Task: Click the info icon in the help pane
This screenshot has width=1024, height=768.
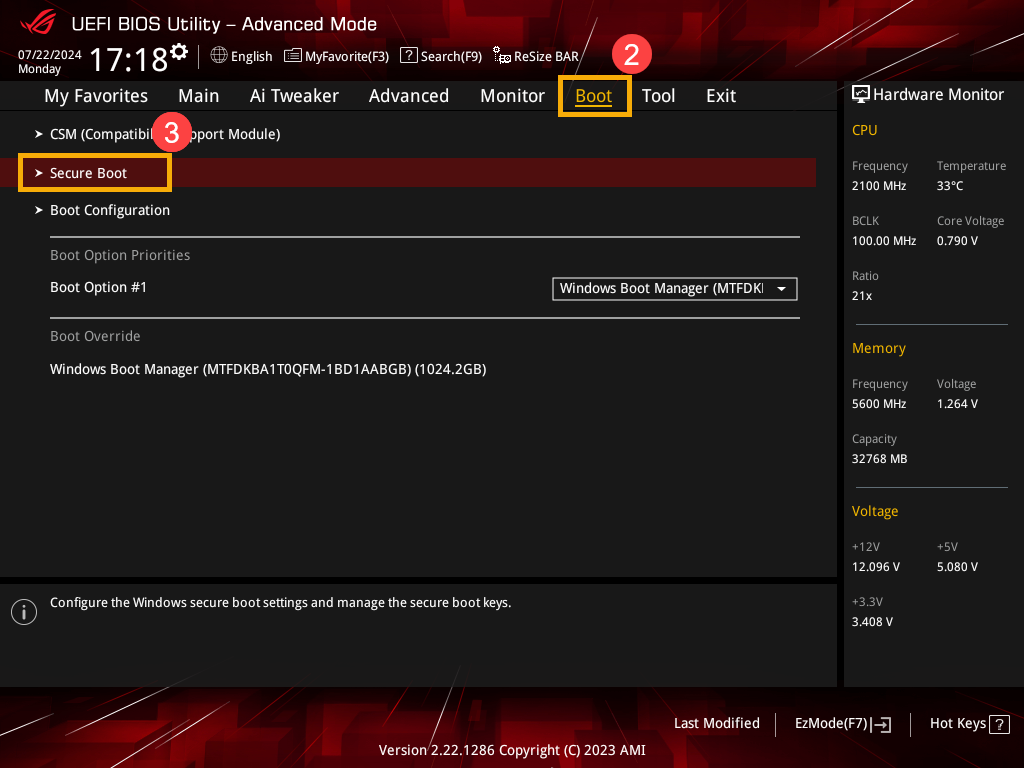Action: pos(23,612)
